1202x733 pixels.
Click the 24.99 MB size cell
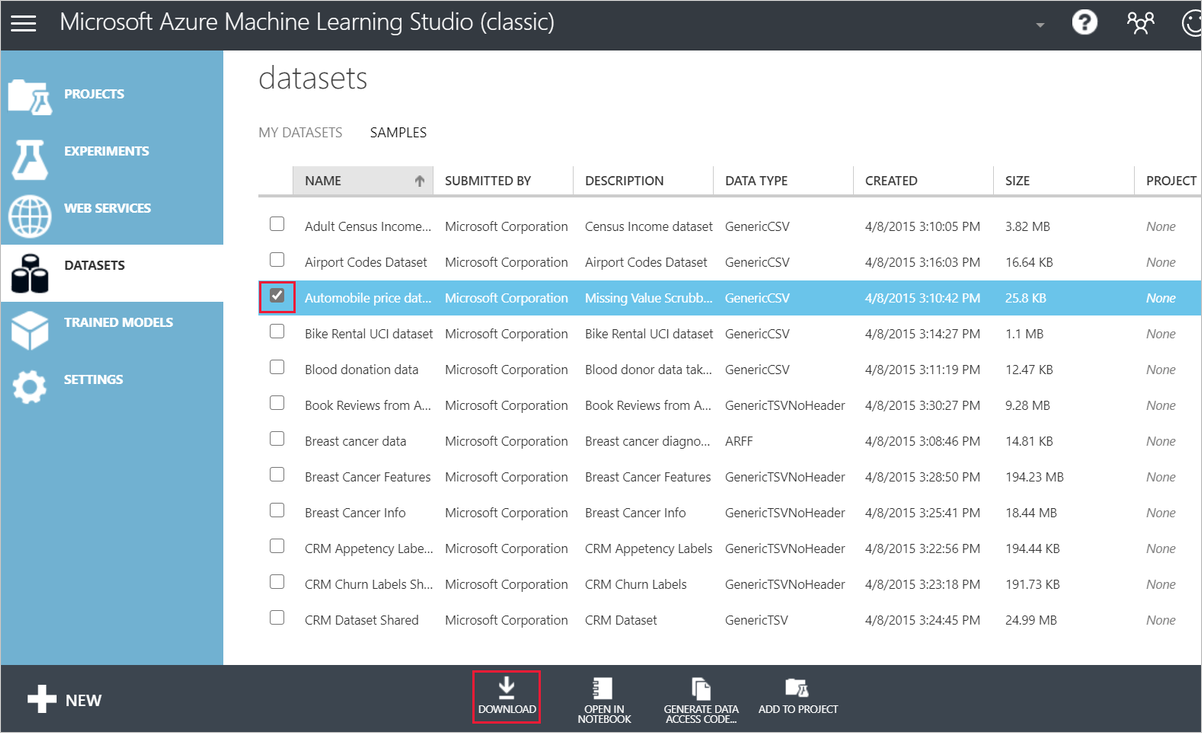click(x=1031, y=620)
